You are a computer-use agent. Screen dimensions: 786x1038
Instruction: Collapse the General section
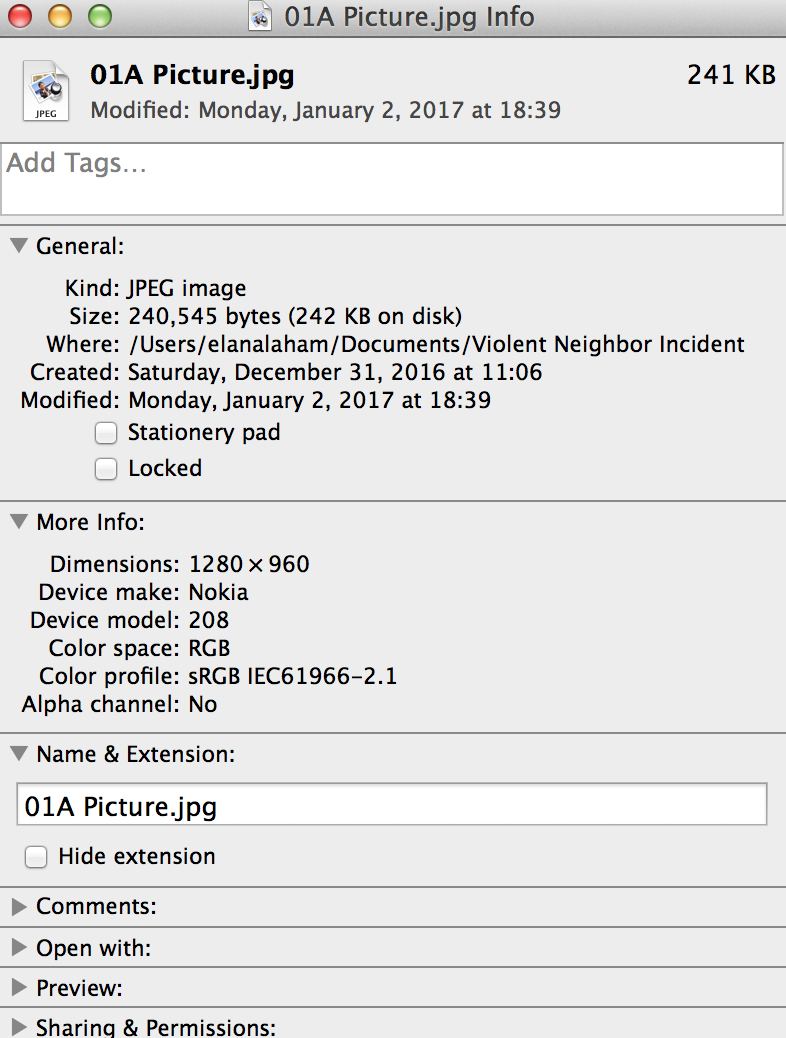coord(19,246)
